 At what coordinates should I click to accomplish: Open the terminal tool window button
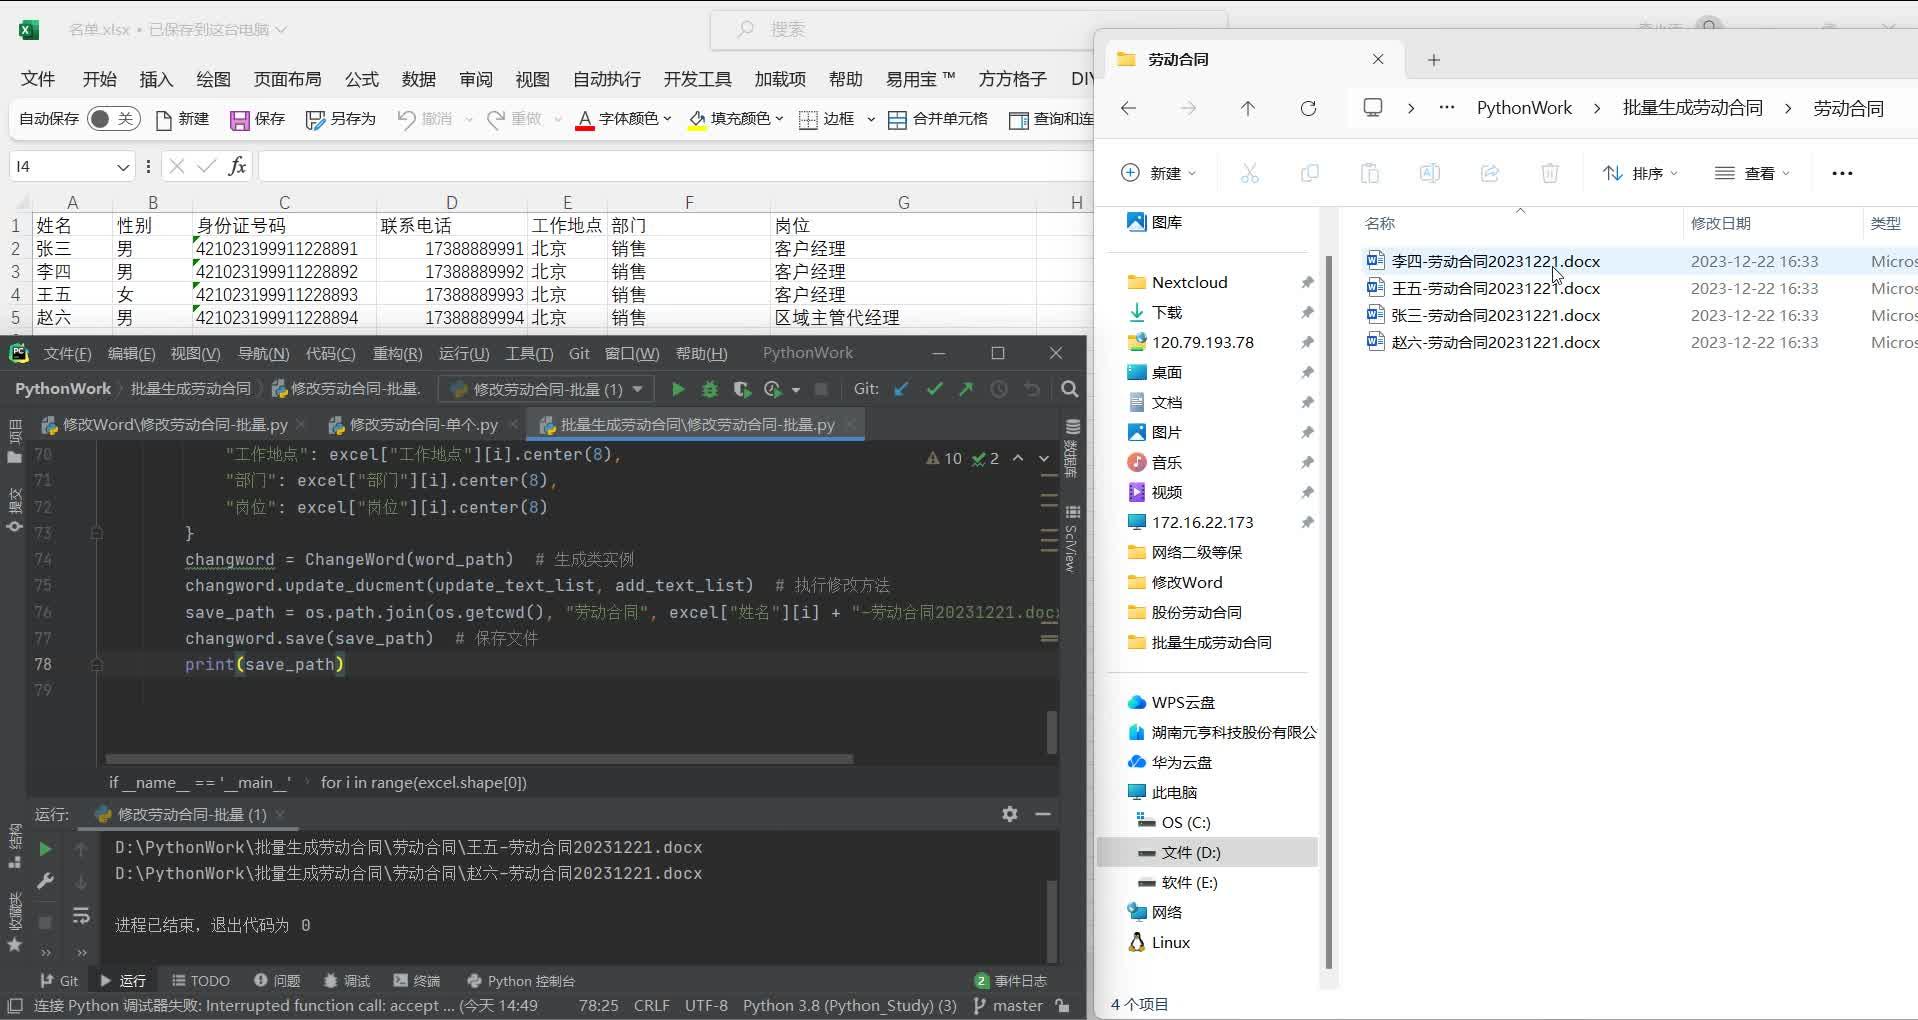pyautogui.click(x=417, y=981)
